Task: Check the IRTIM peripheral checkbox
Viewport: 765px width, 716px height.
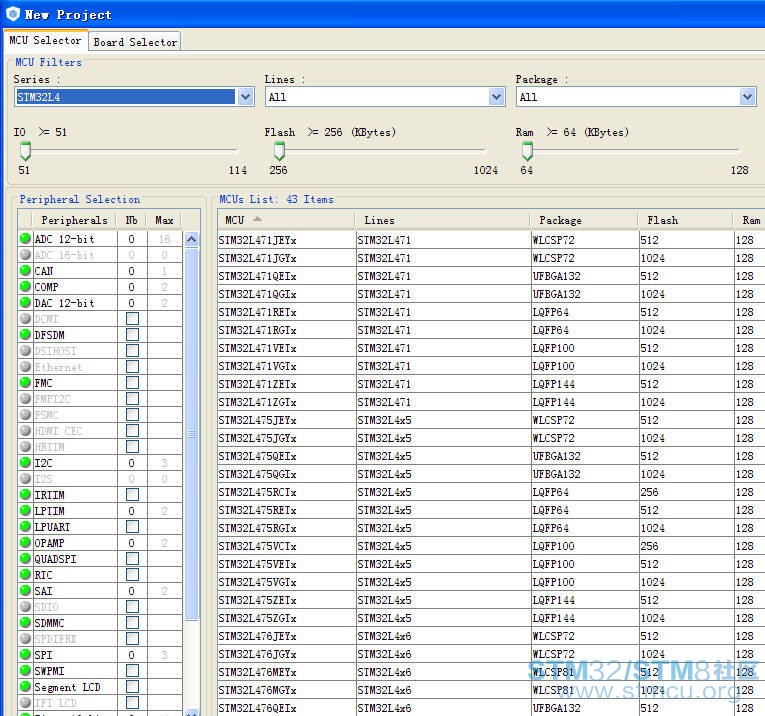Action: (x=132, y=495)
